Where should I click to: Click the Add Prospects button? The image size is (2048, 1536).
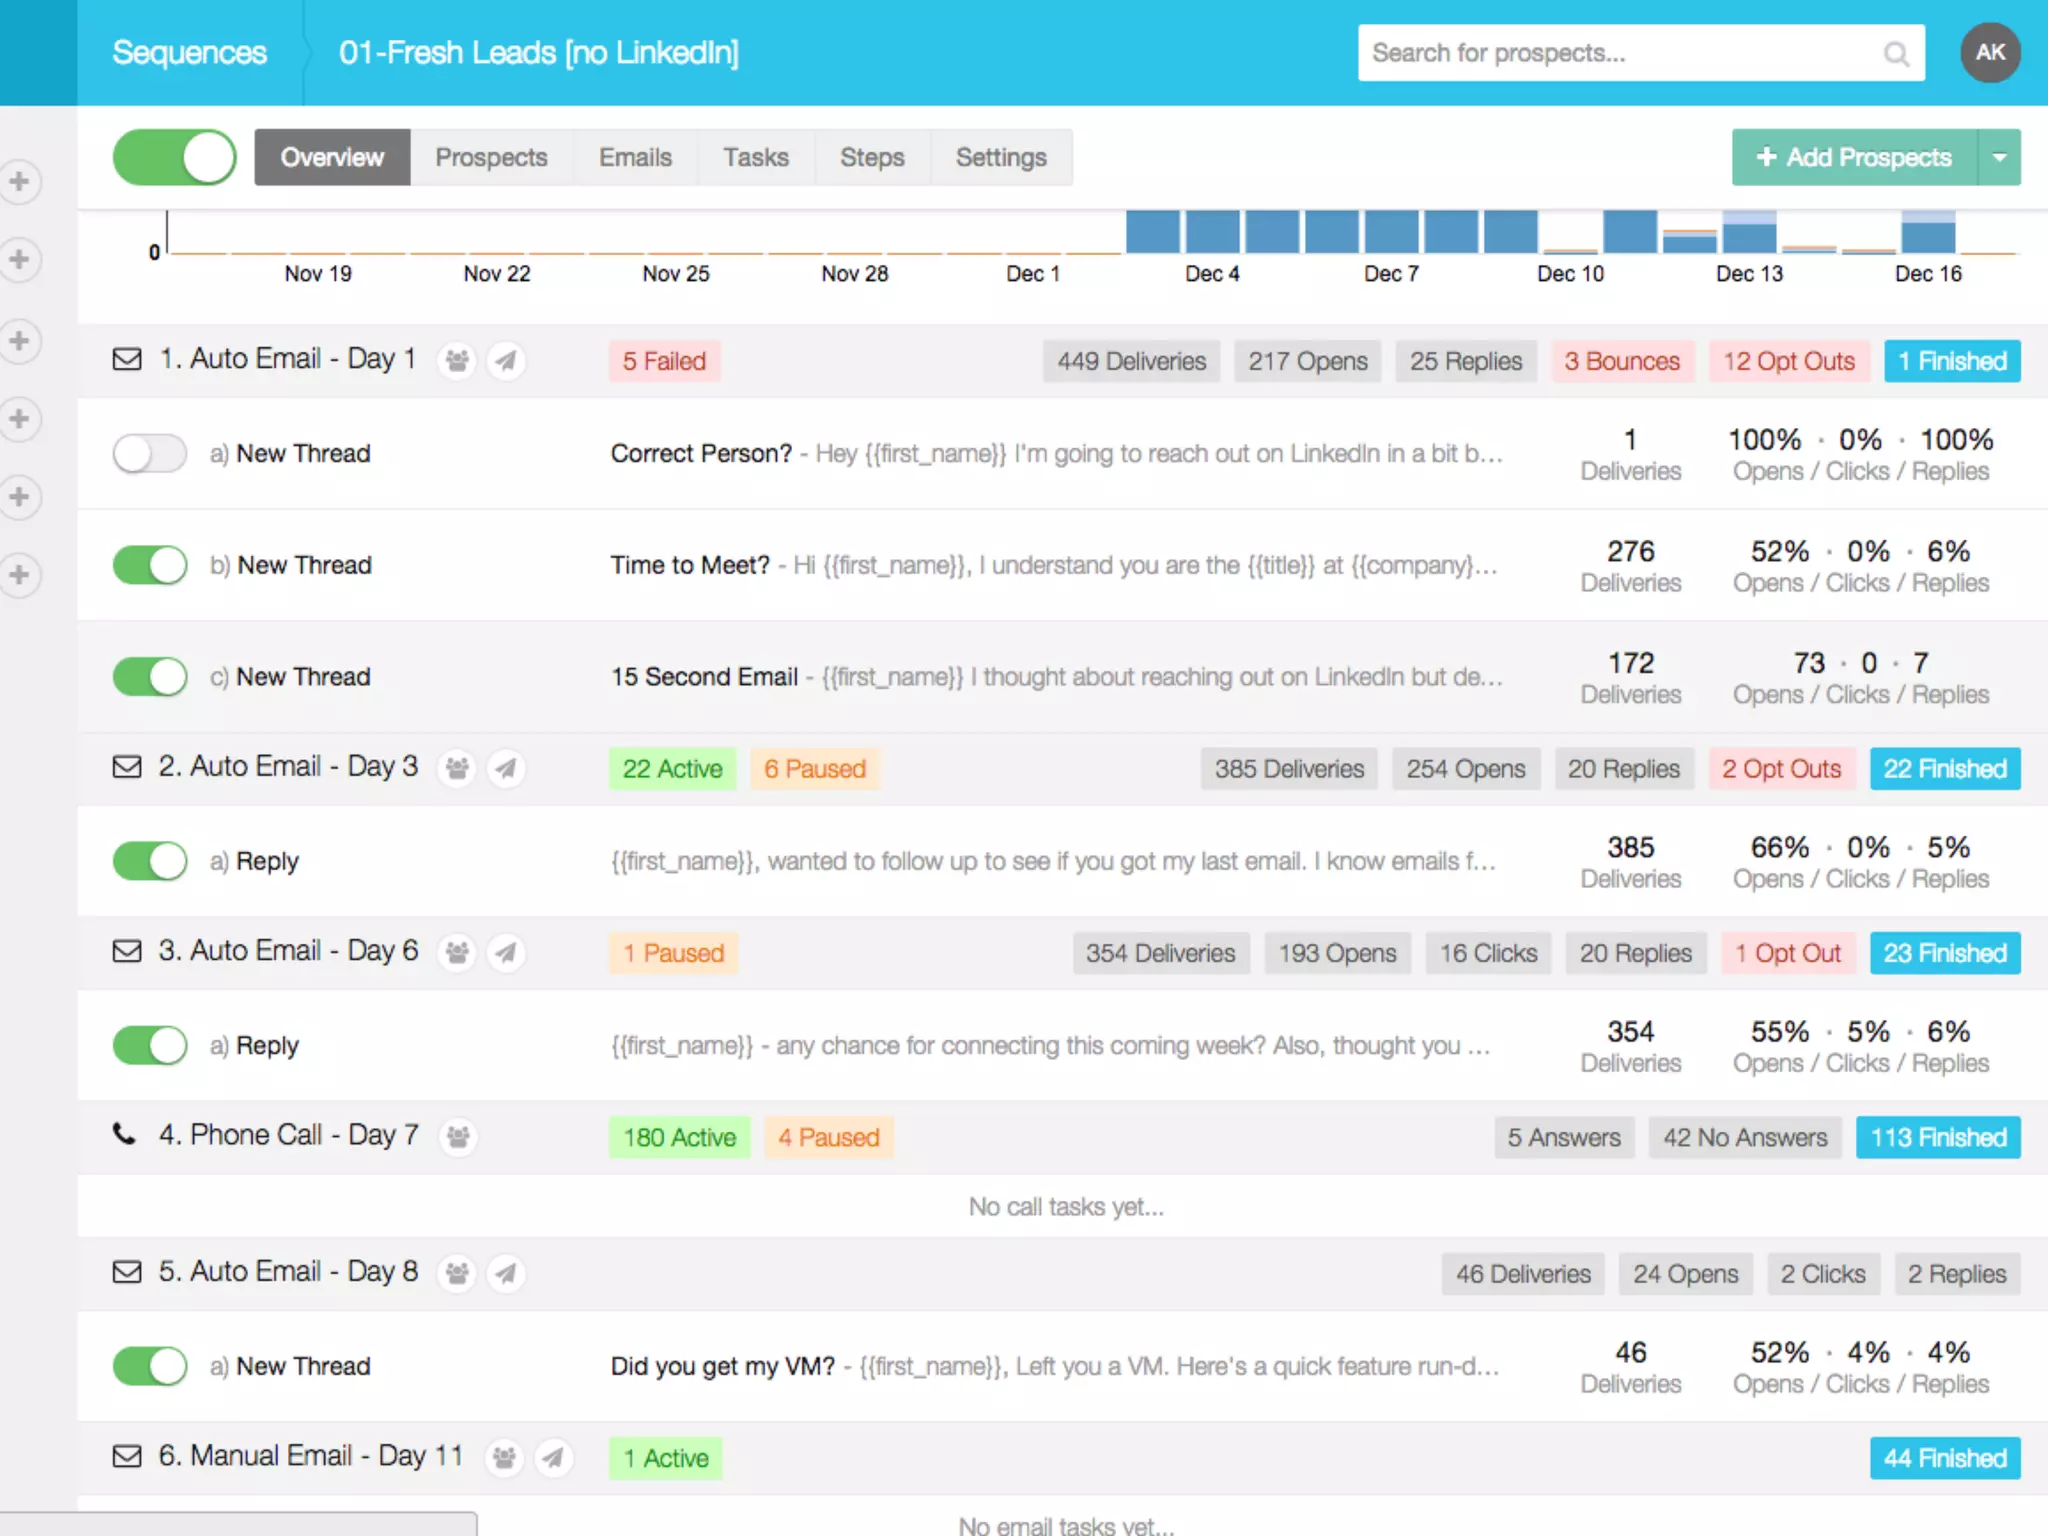click(1854, 157)
